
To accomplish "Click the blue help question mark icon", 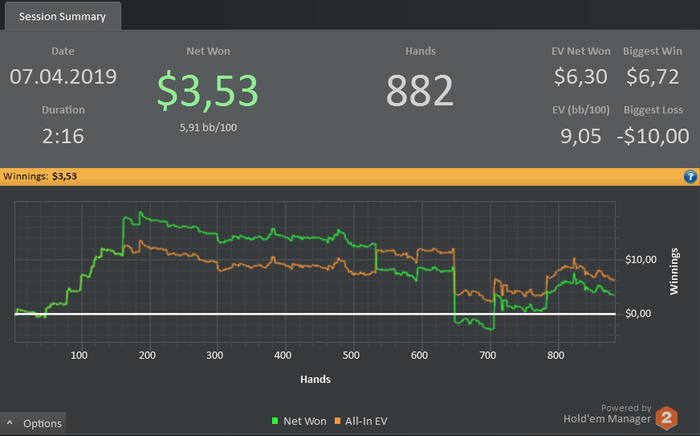I will point(690,177).
